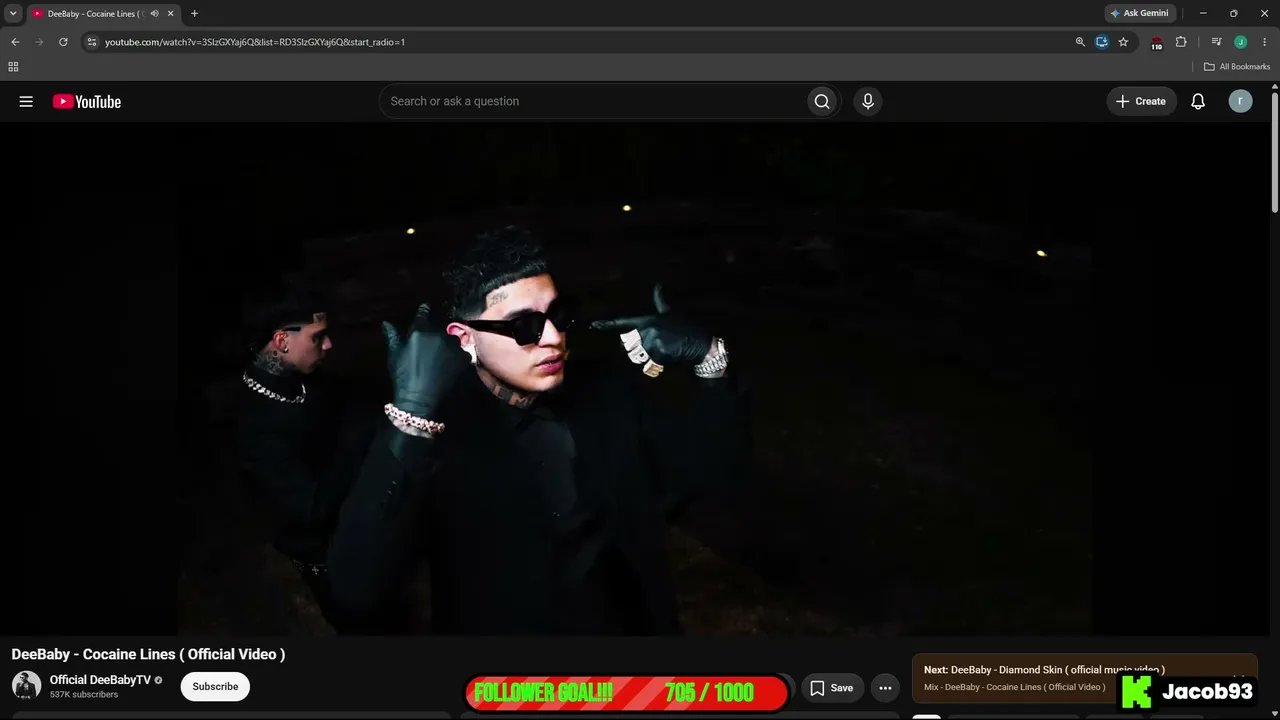Click the search magnifier button
Screen dimensions: 1280x720
click(x=822, y=101)
